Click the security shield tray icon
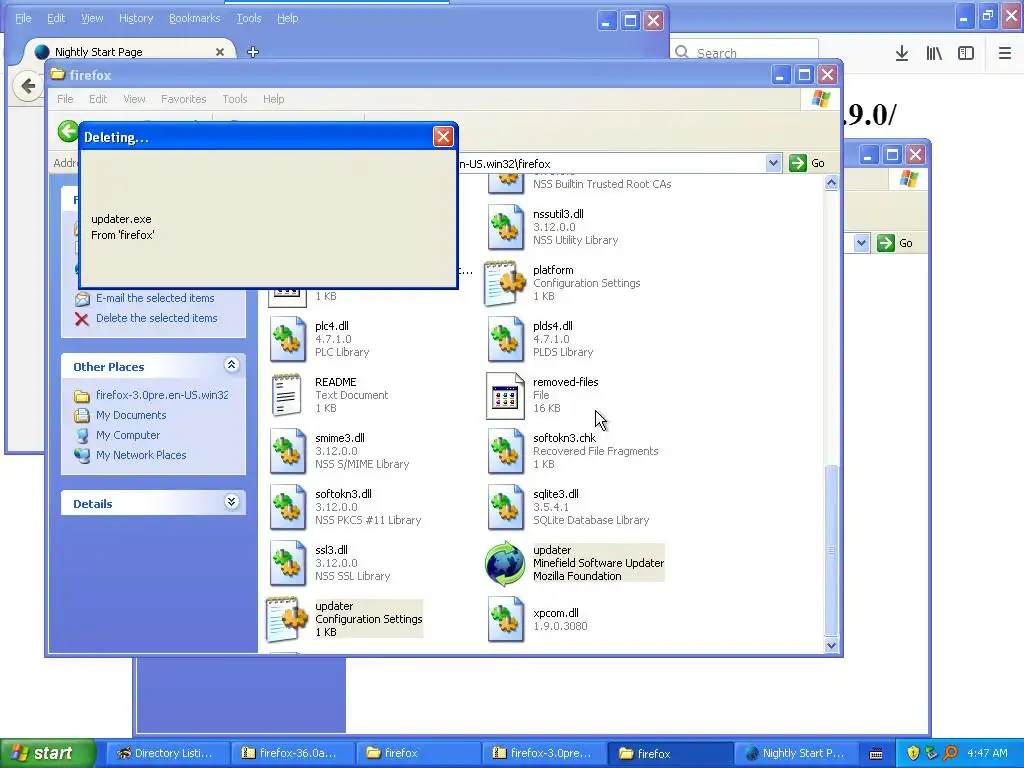Image resolution: width=1024 pixels, height=768 pixels. point(913,753)
